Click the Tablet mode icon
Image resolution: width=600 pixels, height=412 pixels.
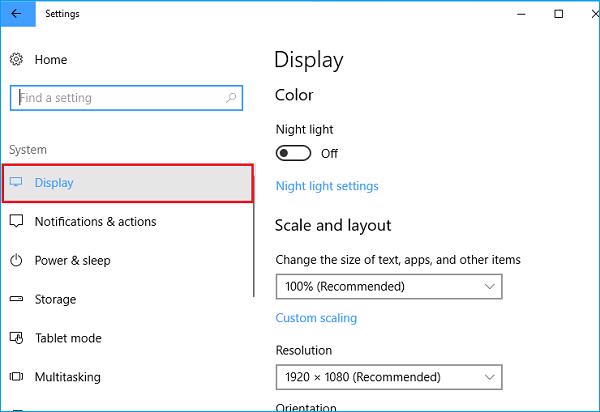16,338
